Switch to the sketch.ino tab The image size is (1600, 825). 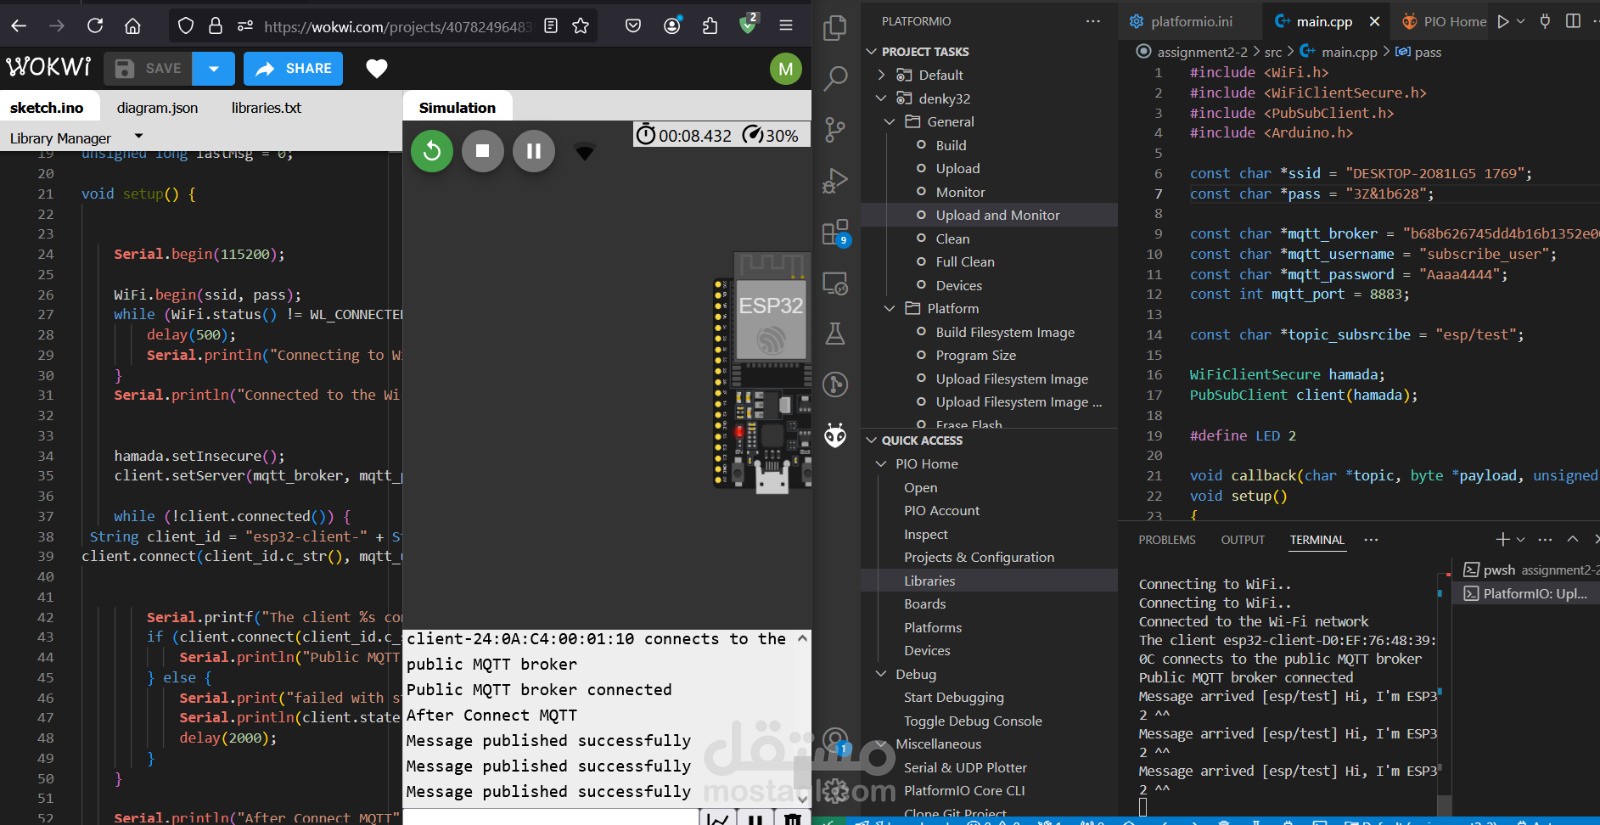click(x=47, y=108)
